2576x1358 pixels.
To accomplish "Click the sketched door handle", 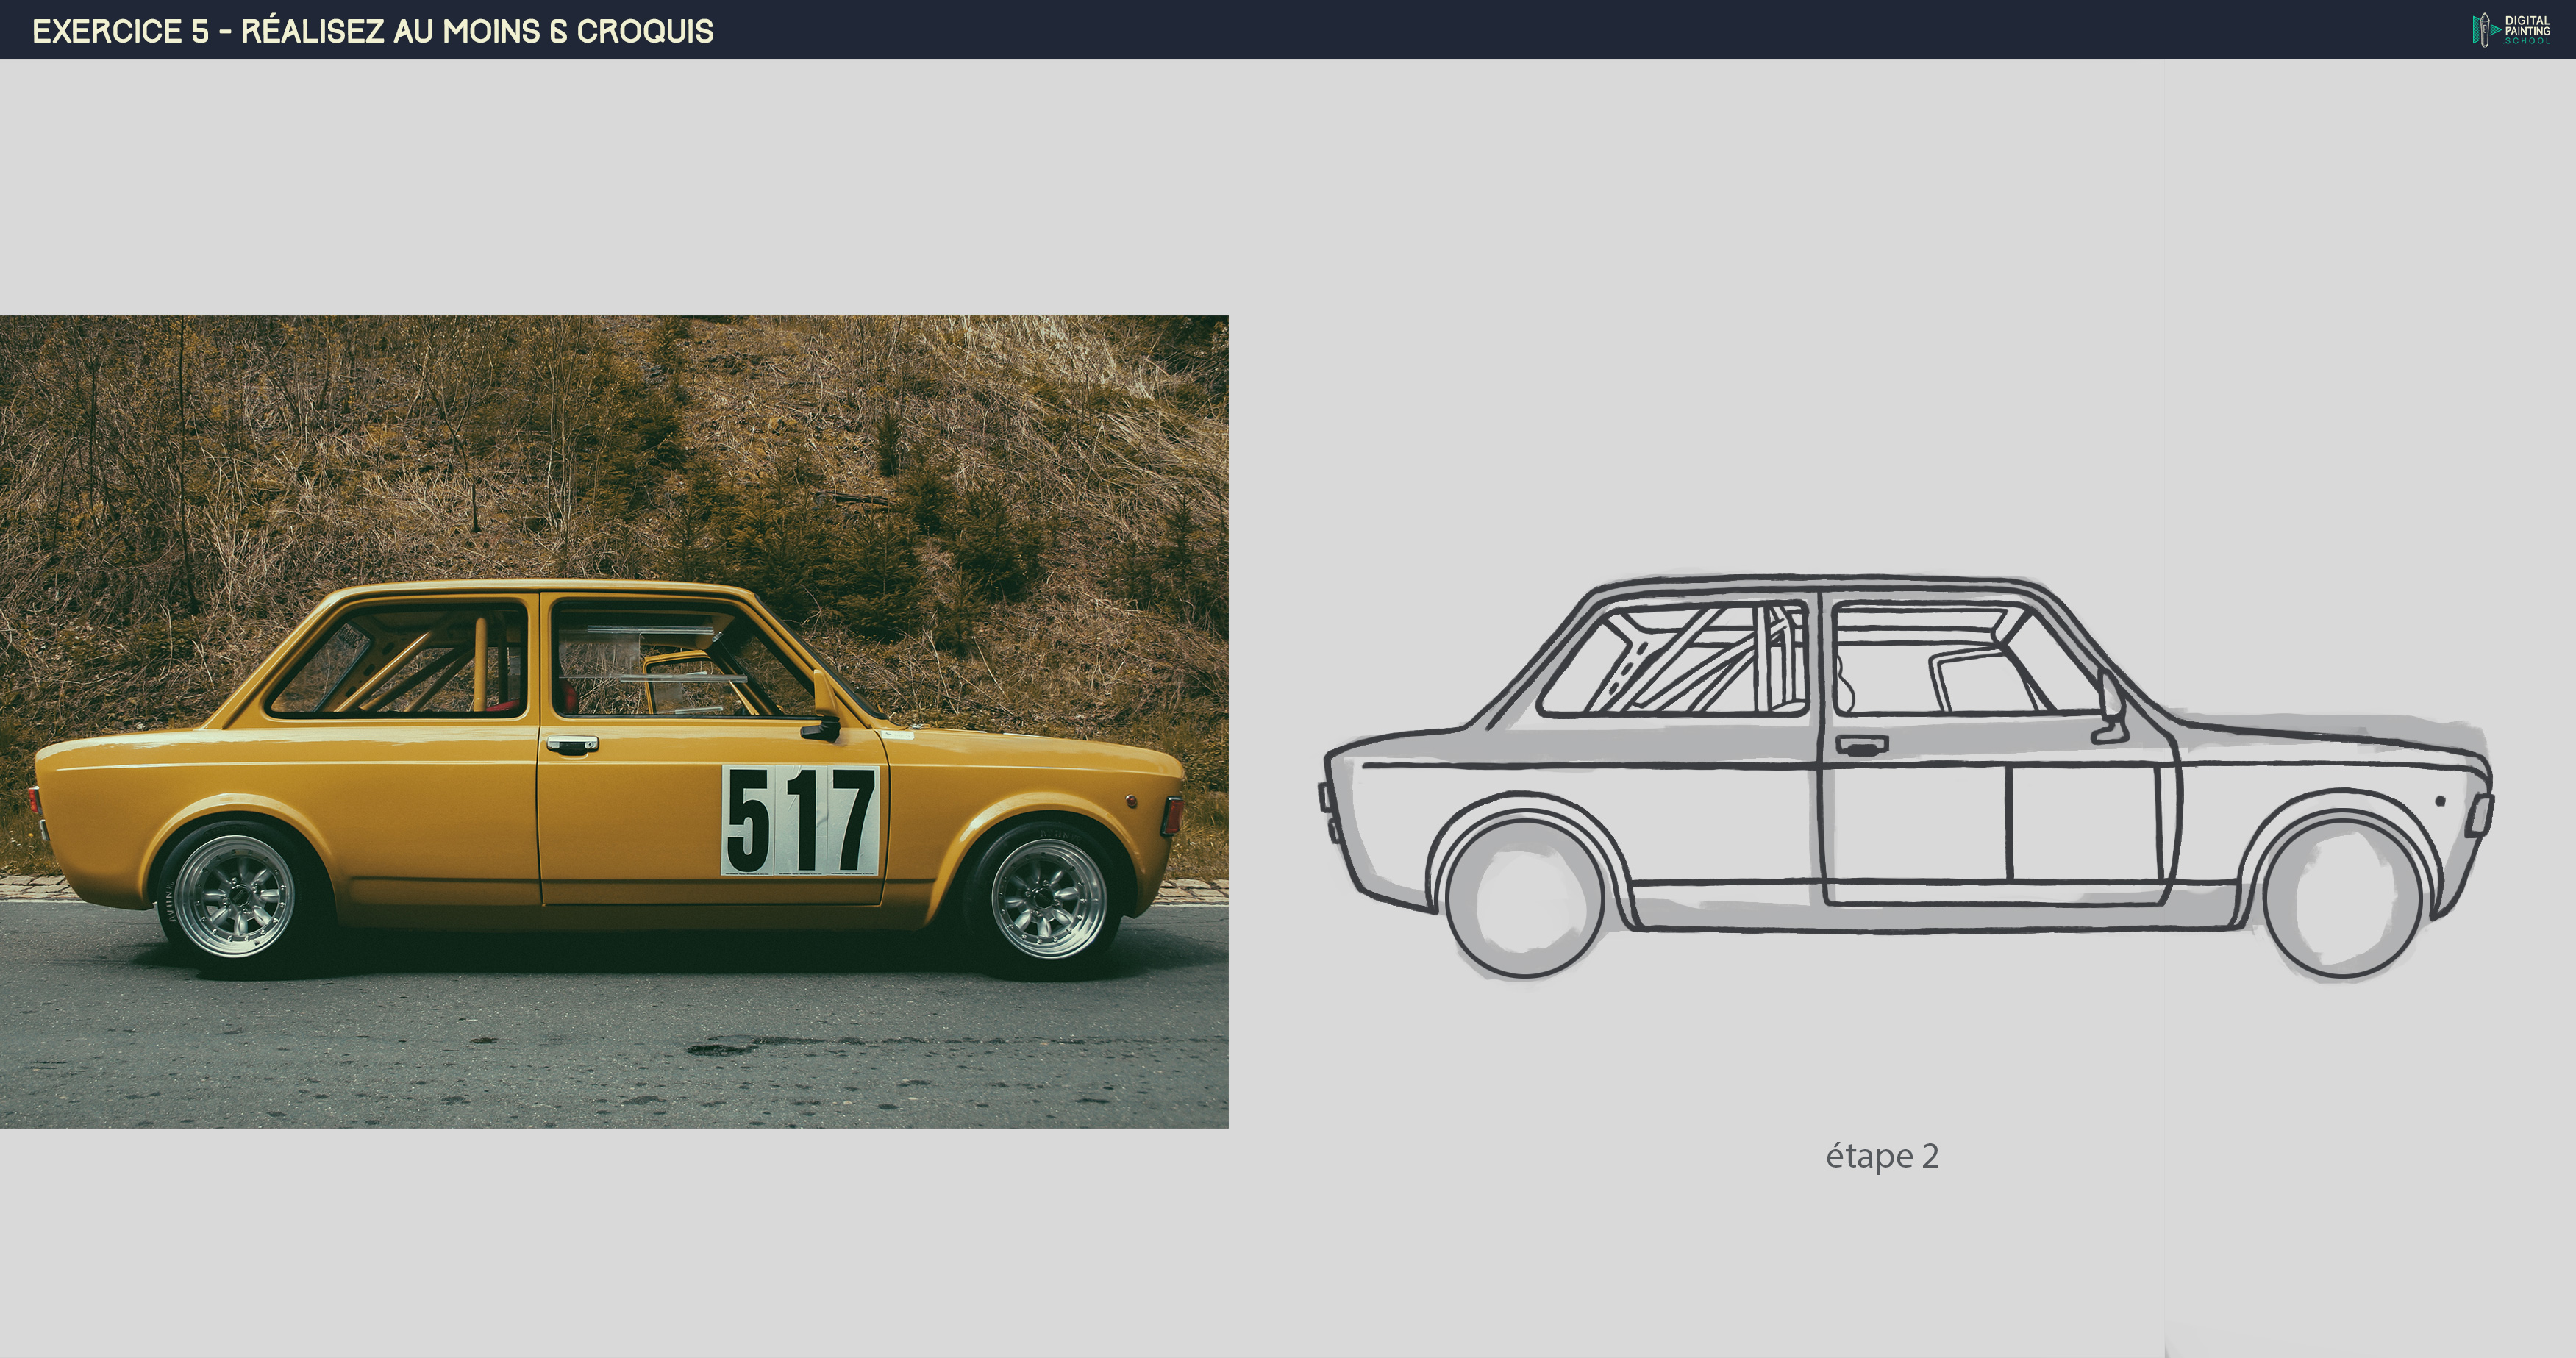I will [1861, 745].
